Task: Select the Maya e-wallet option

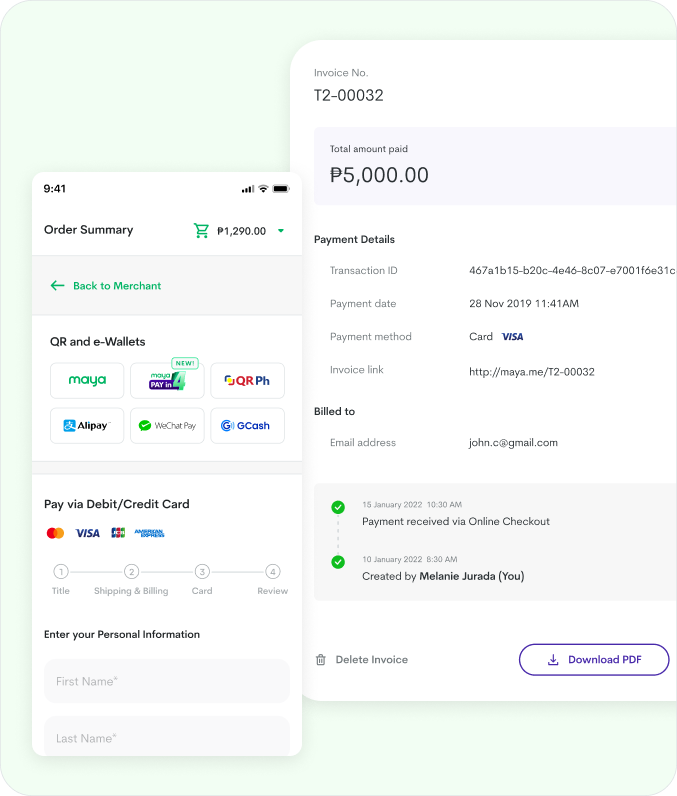Action: pyautogui.click(x=87, y=381)
